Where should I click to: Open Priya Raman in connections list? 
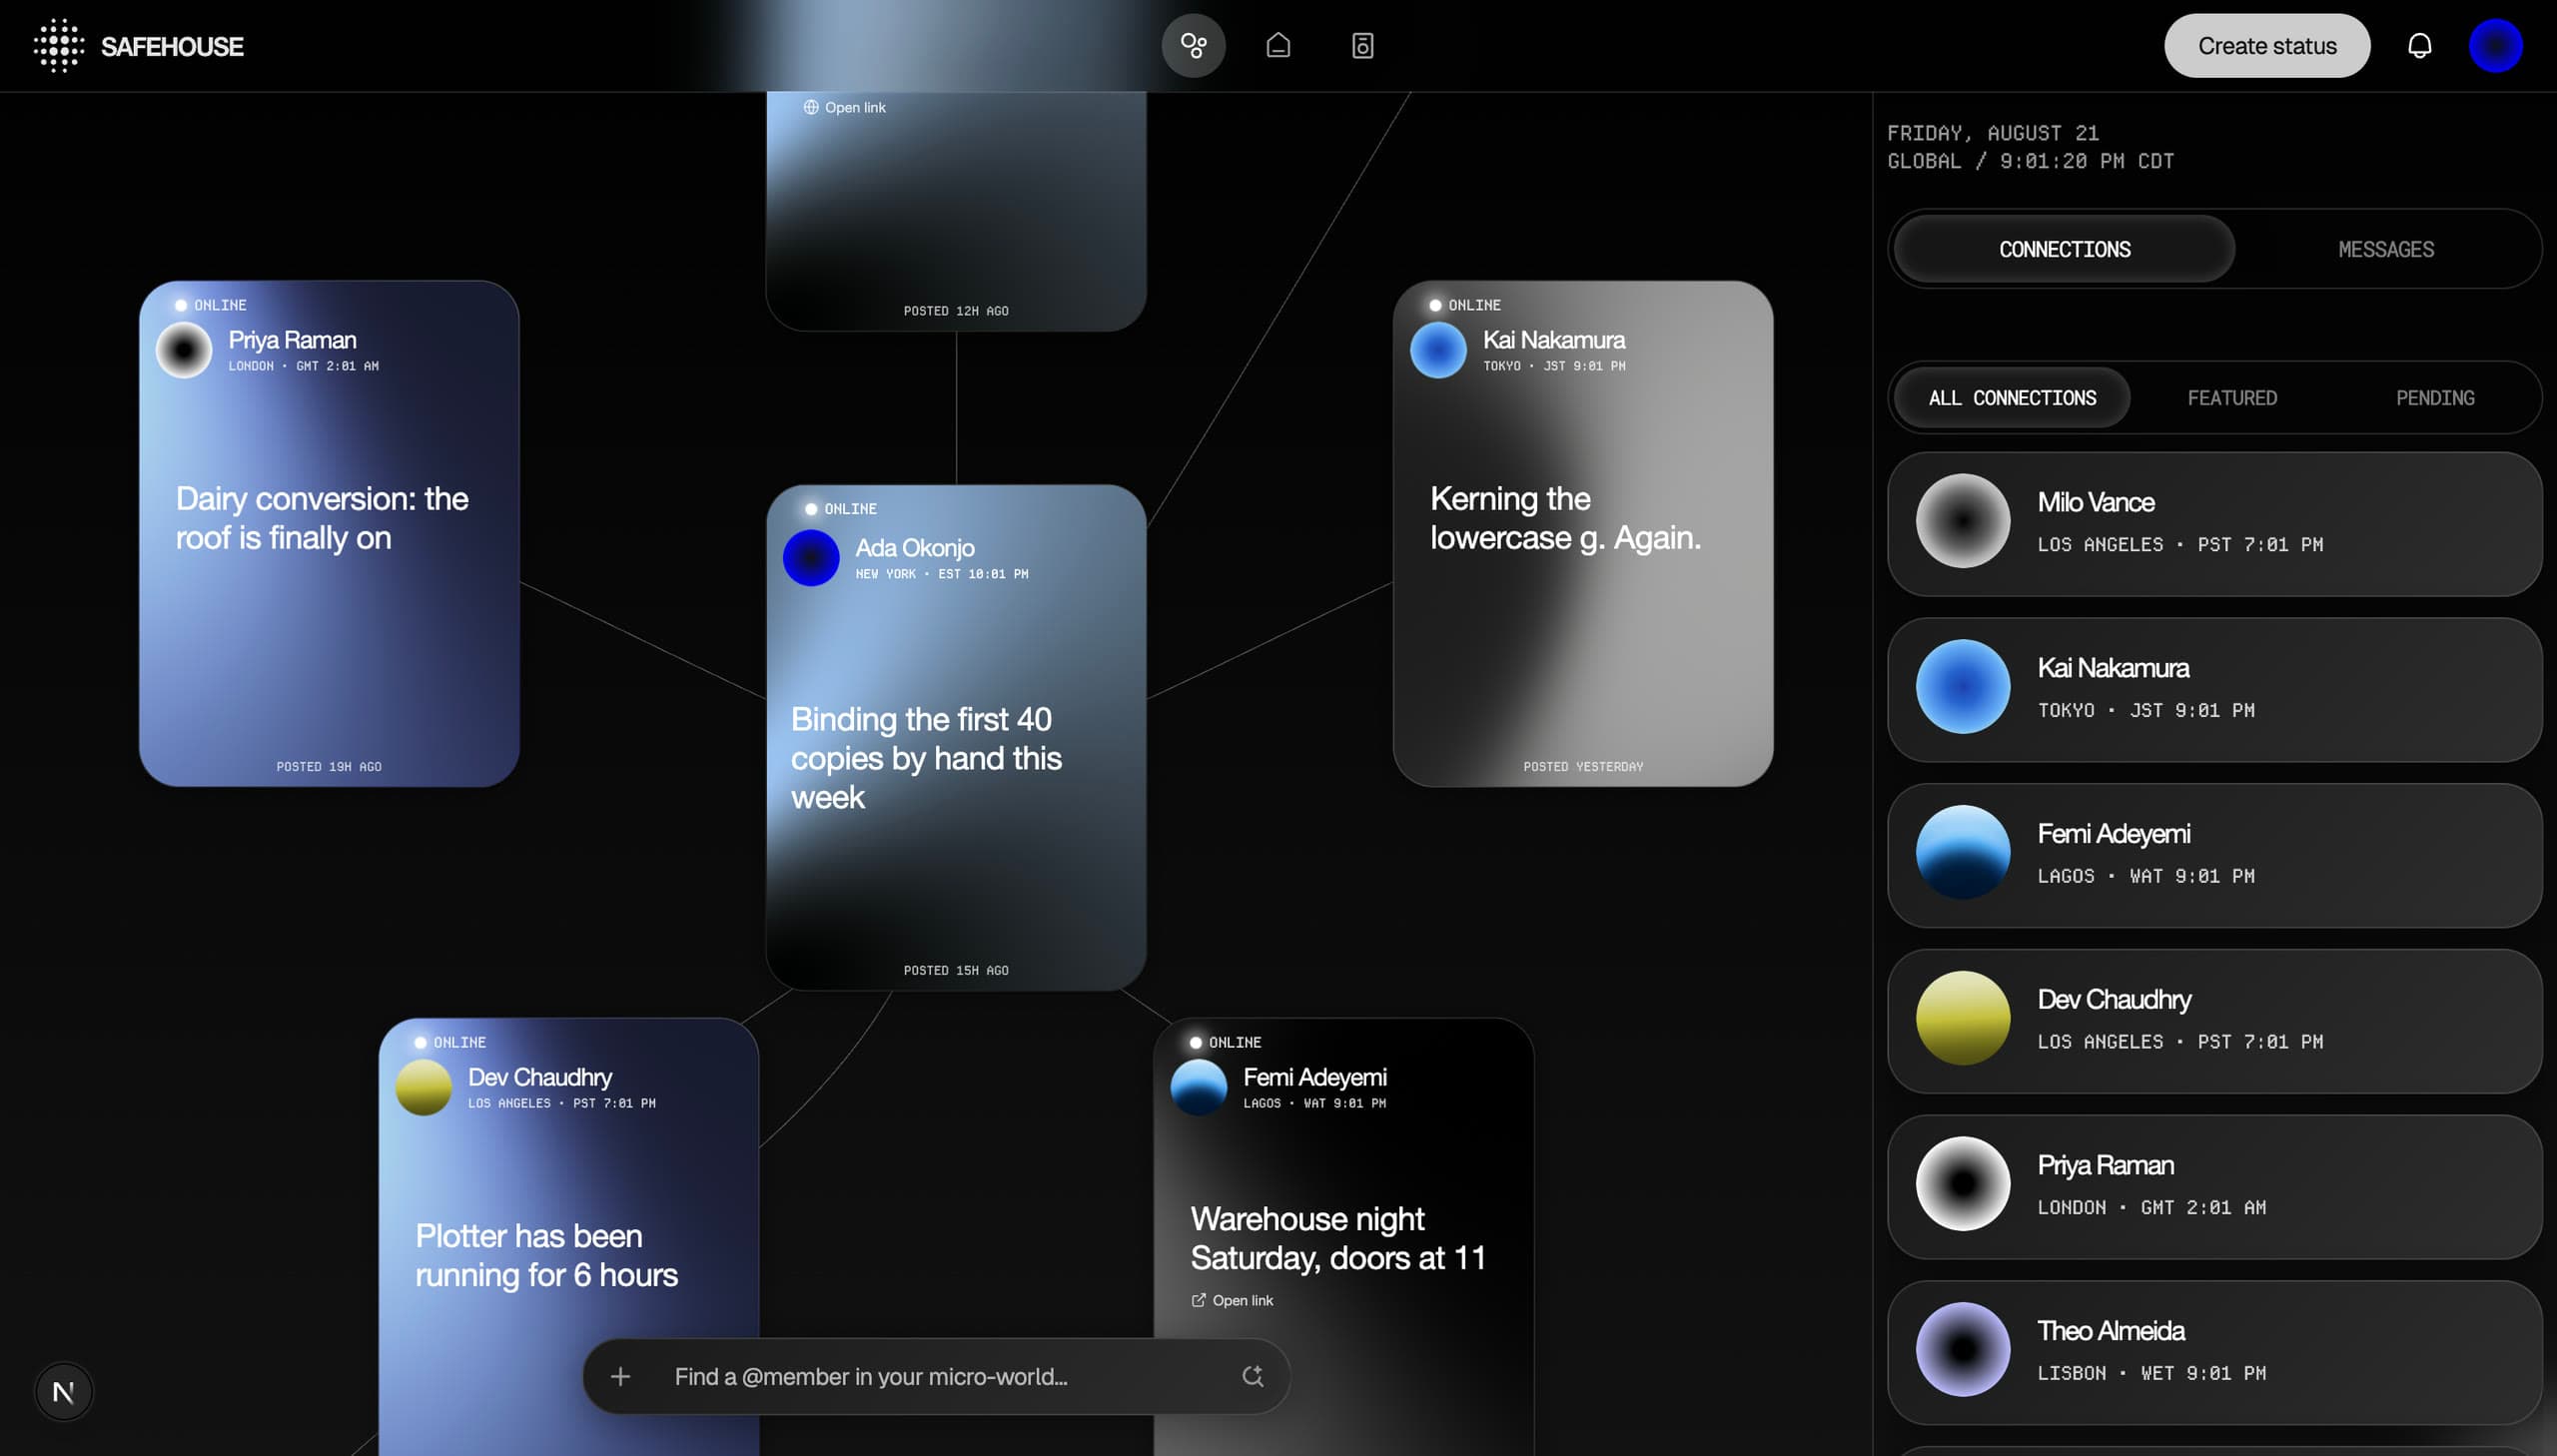pyautogui.click(x=2214, y=1187)
